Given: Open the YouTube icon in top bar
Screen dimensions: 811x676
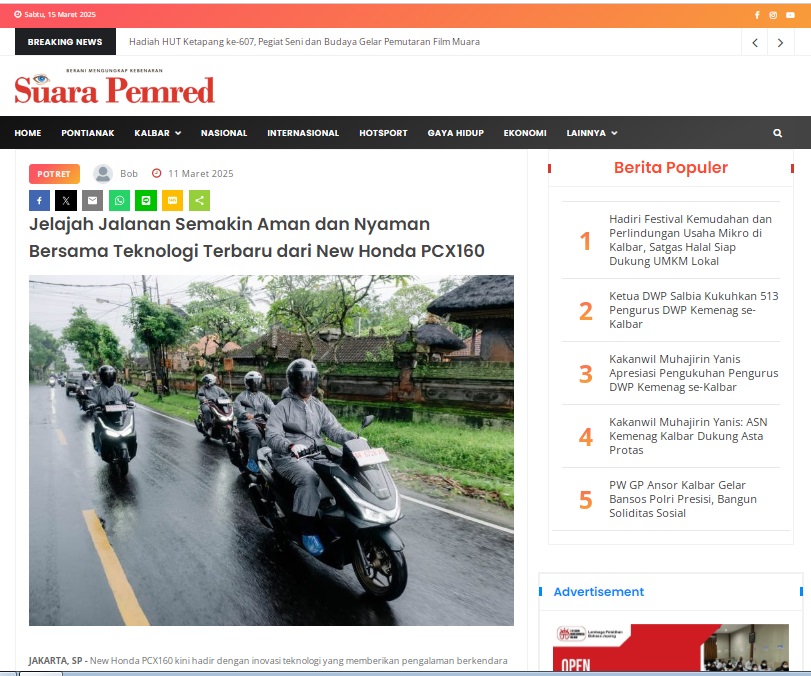Looking at the screenshot, I should (x=790, y=15).
